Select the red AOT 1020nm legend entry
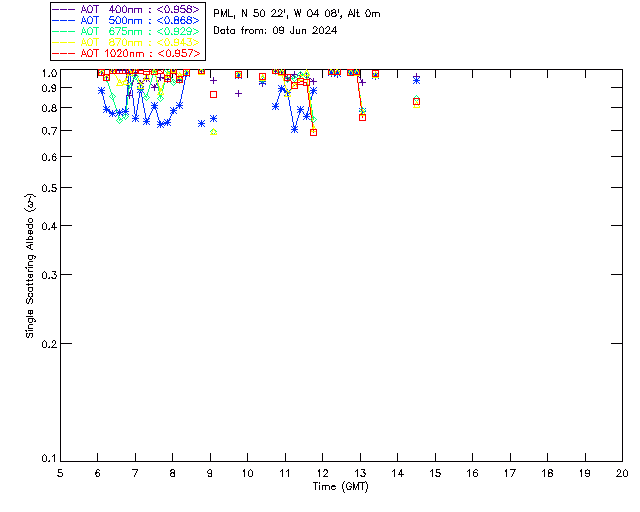 click(x=128, y=53)
